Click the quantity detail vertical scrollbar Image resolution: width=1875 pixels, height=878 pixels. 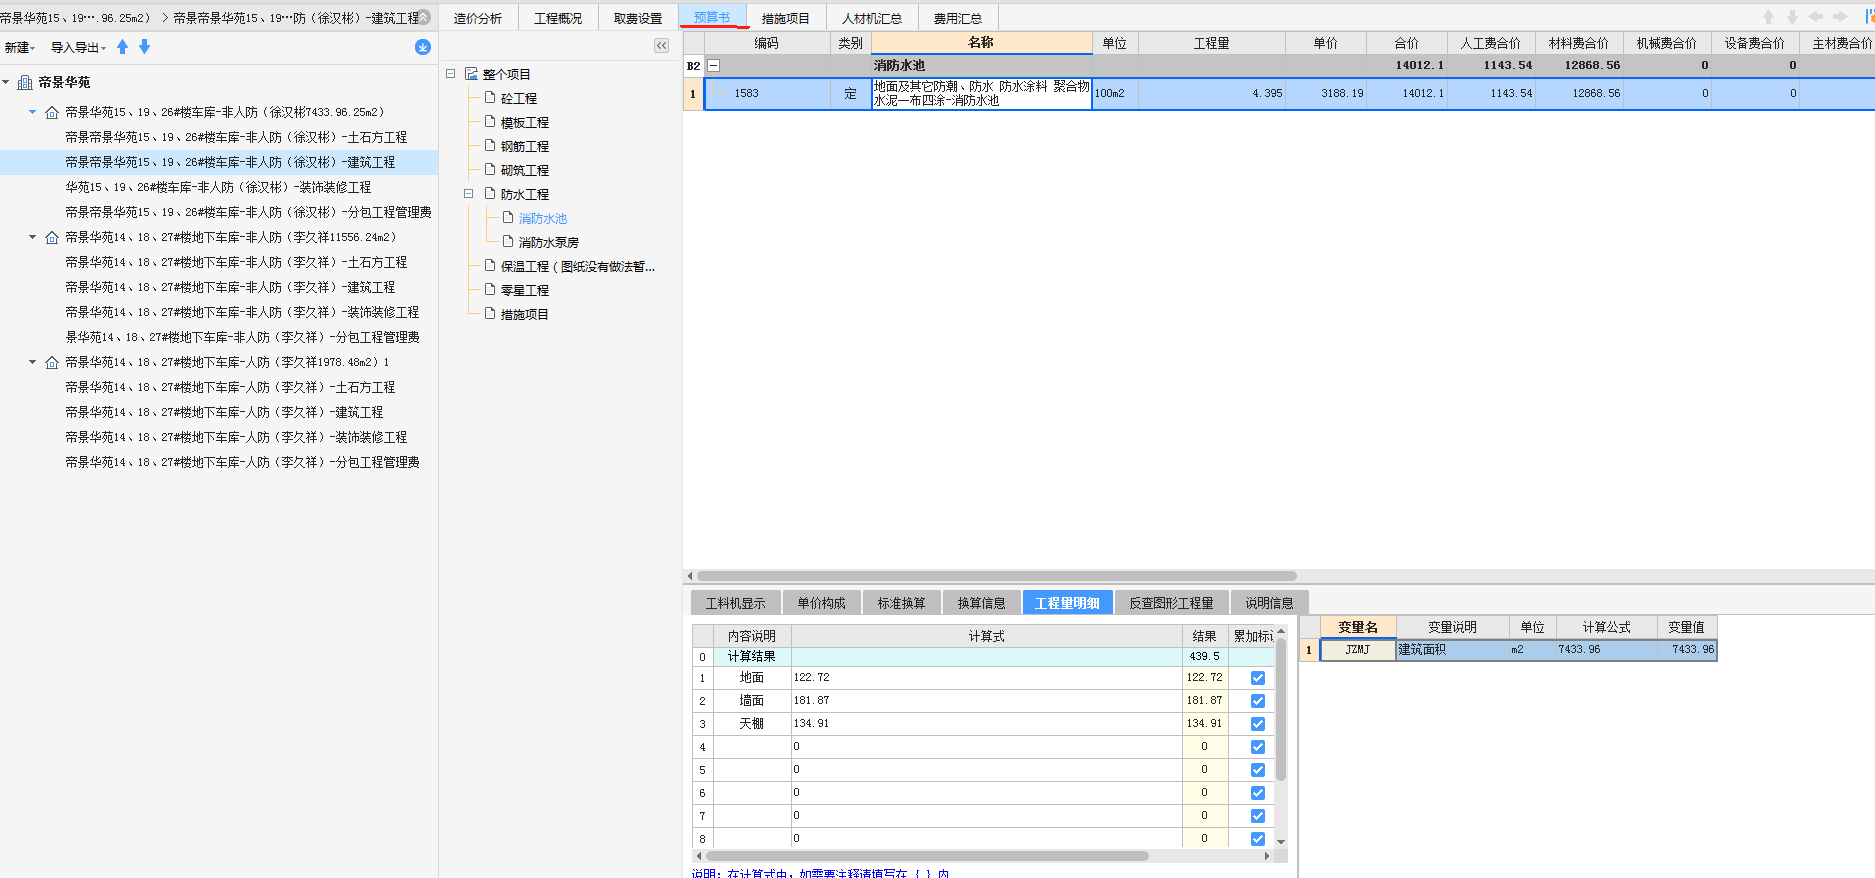pos(1281,710)
